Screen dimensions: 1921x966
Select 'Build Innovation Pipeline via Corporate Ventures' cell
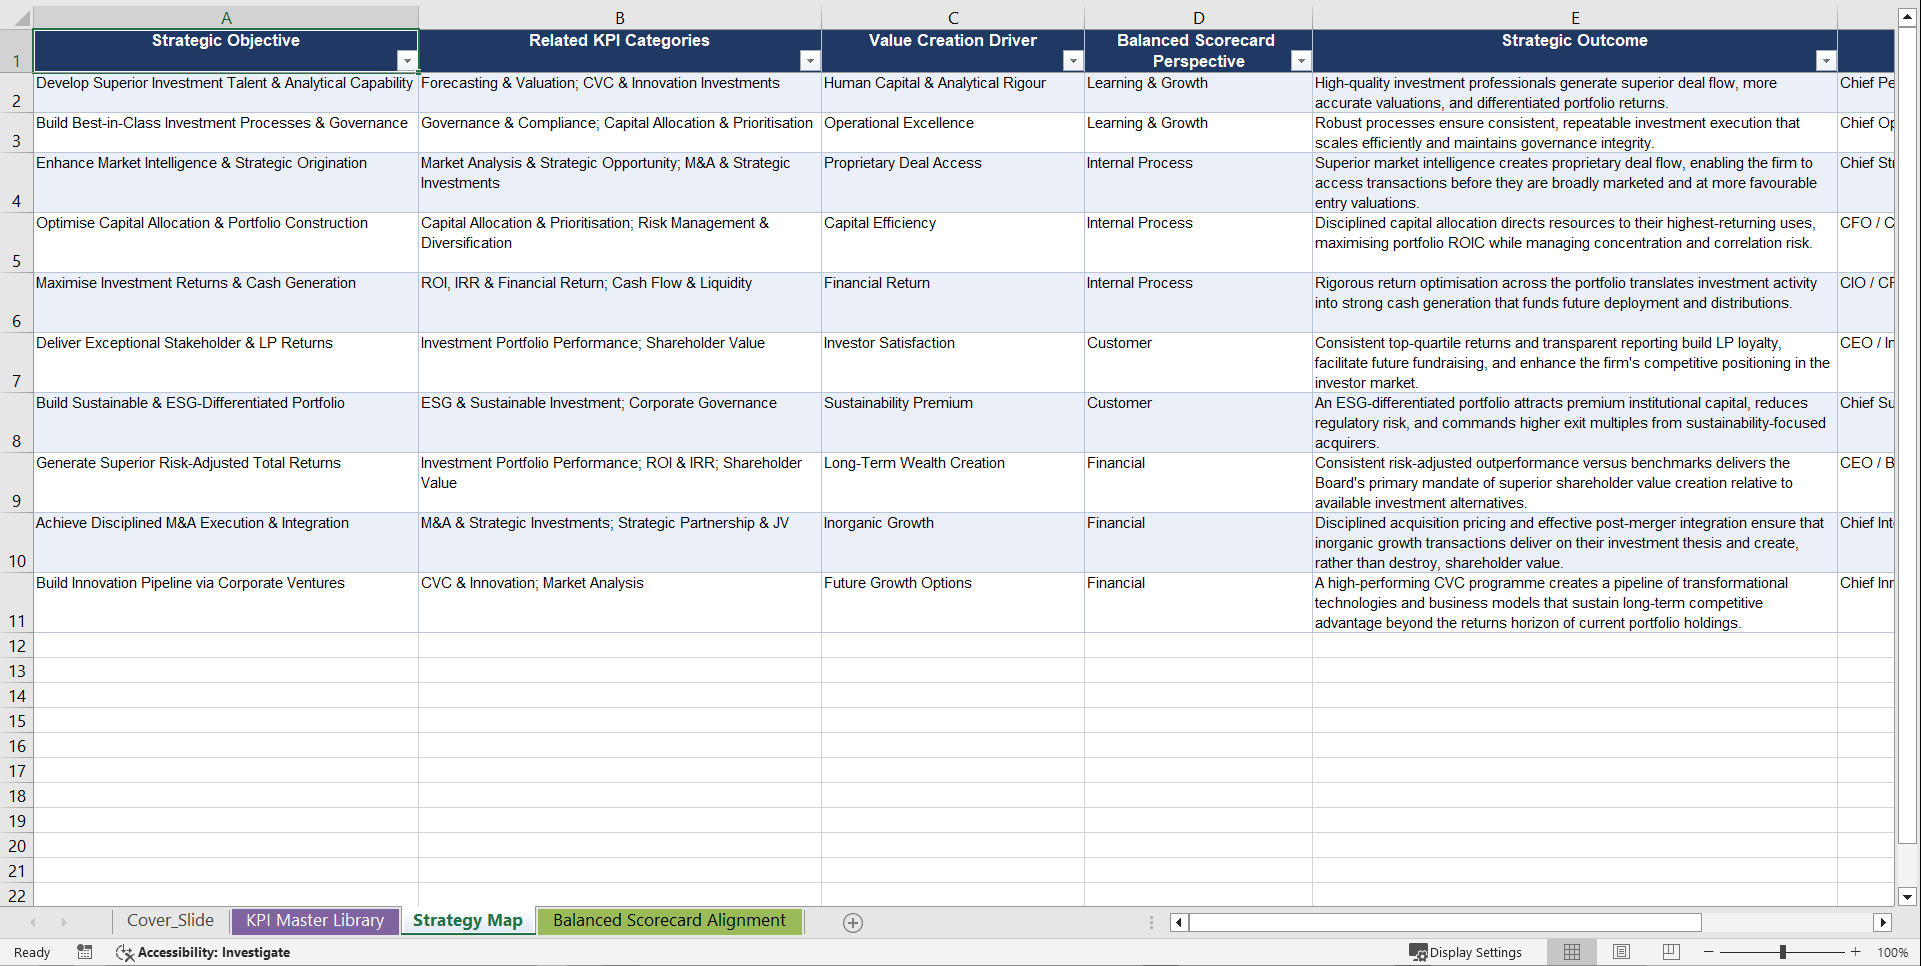226,603
